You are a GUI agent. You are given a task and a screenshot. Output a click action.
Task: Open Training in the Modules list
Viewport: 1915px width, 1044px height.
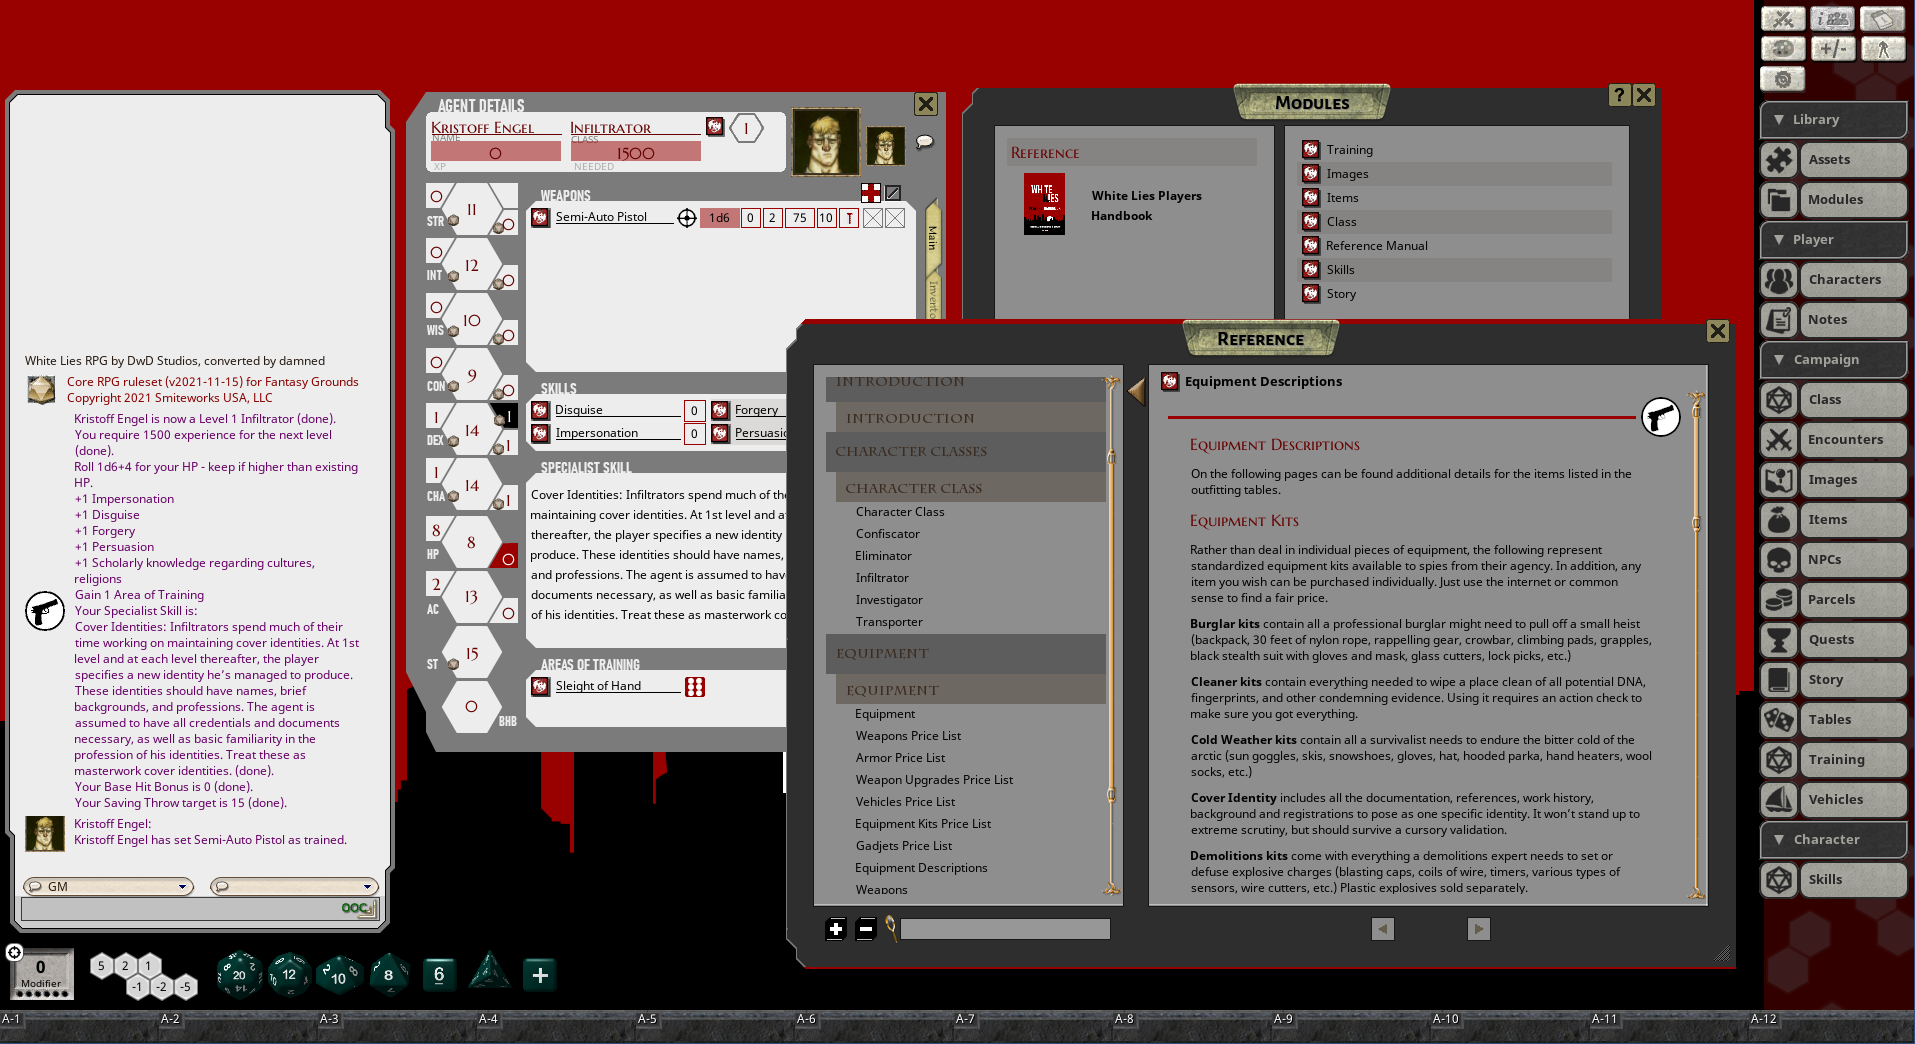point(1350,150)
